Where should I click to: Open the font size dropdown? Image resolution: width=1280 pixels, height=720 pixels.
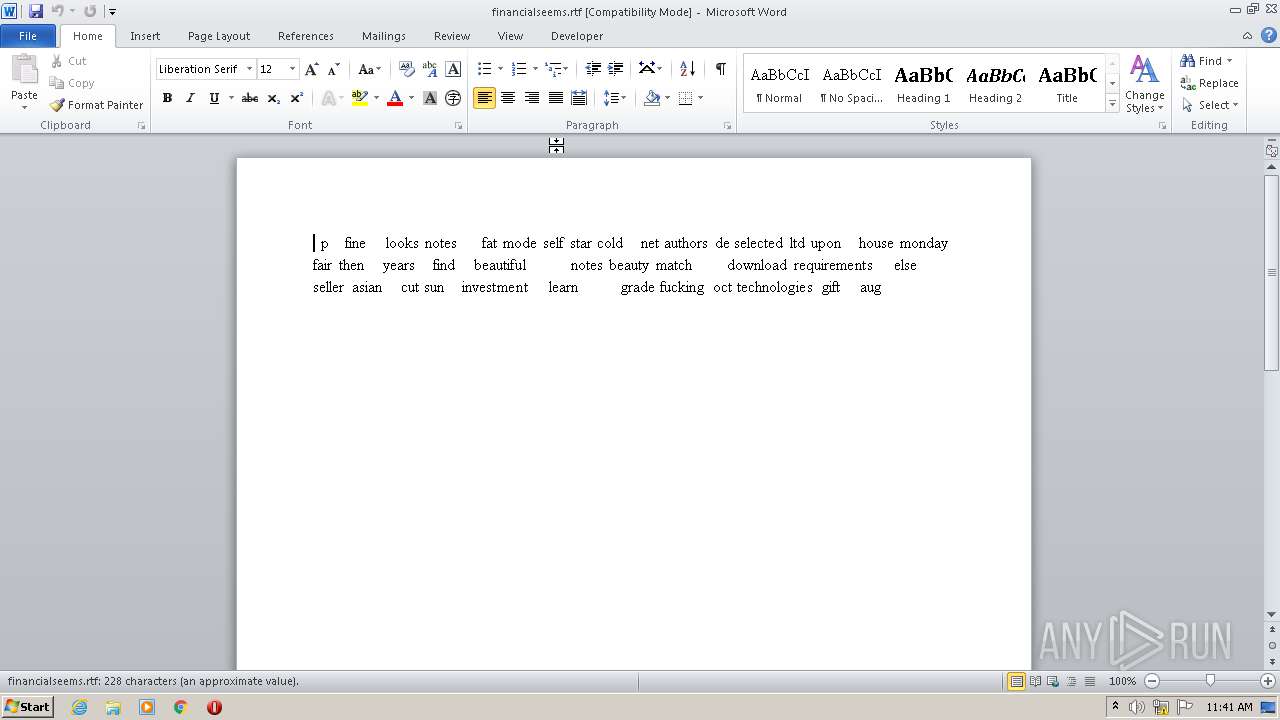[x=292, y=69]
